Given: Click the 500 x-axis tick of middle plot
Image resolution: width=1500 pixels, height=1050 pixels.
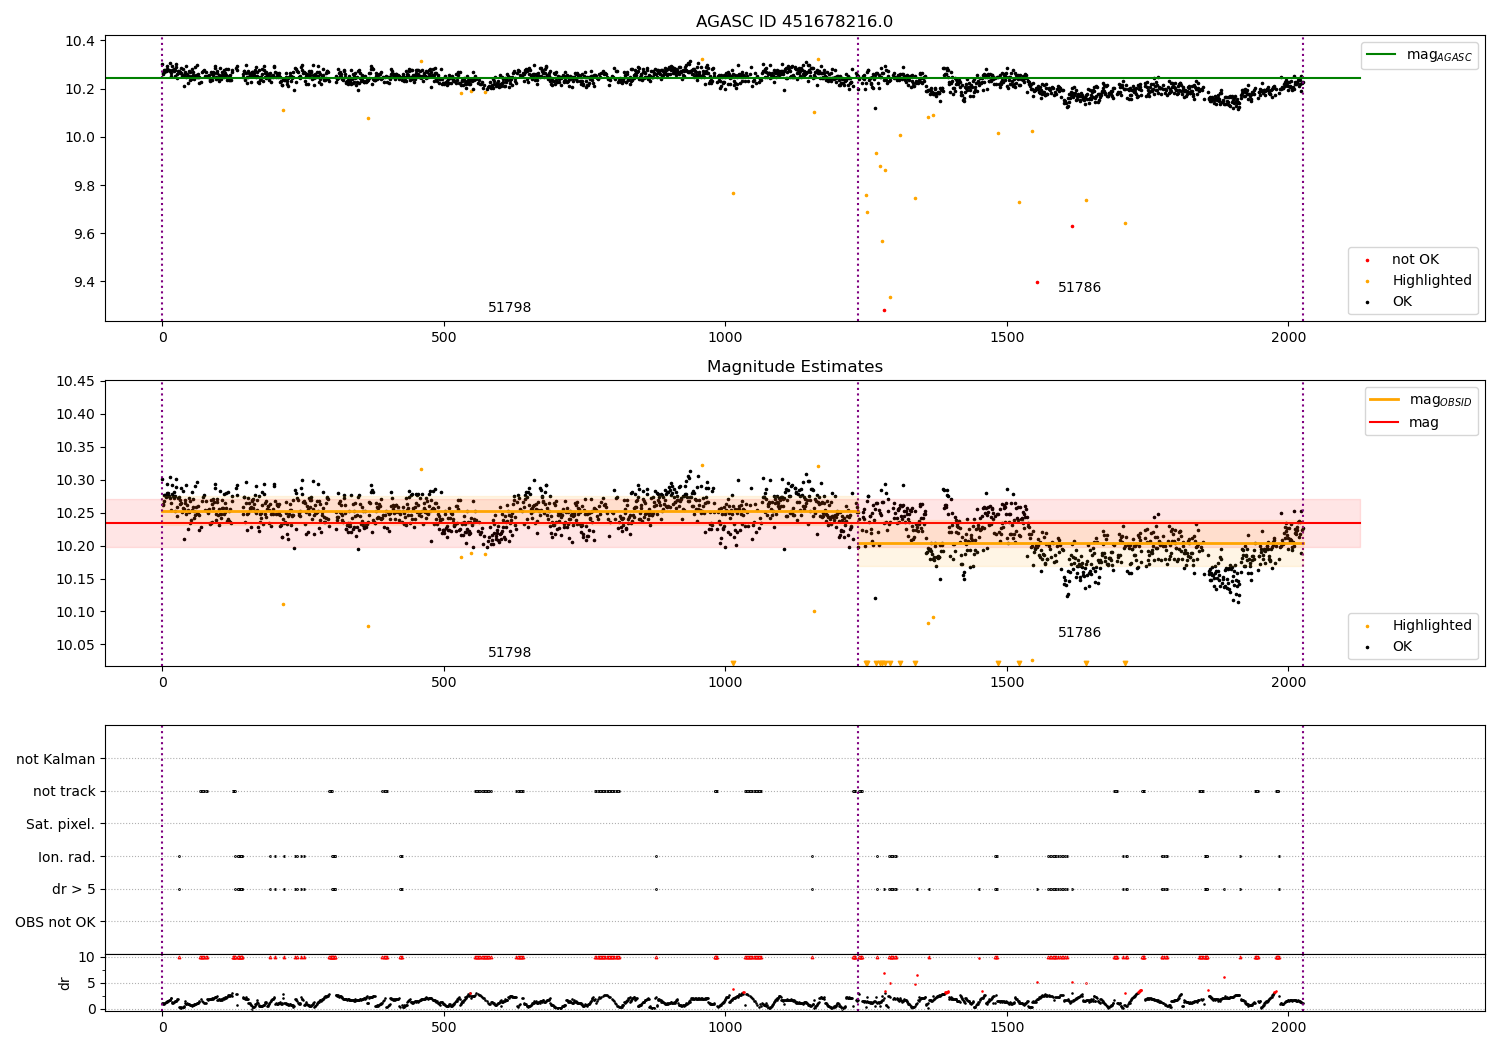Looking at the screenshot, I should click(x=444, y=682).
